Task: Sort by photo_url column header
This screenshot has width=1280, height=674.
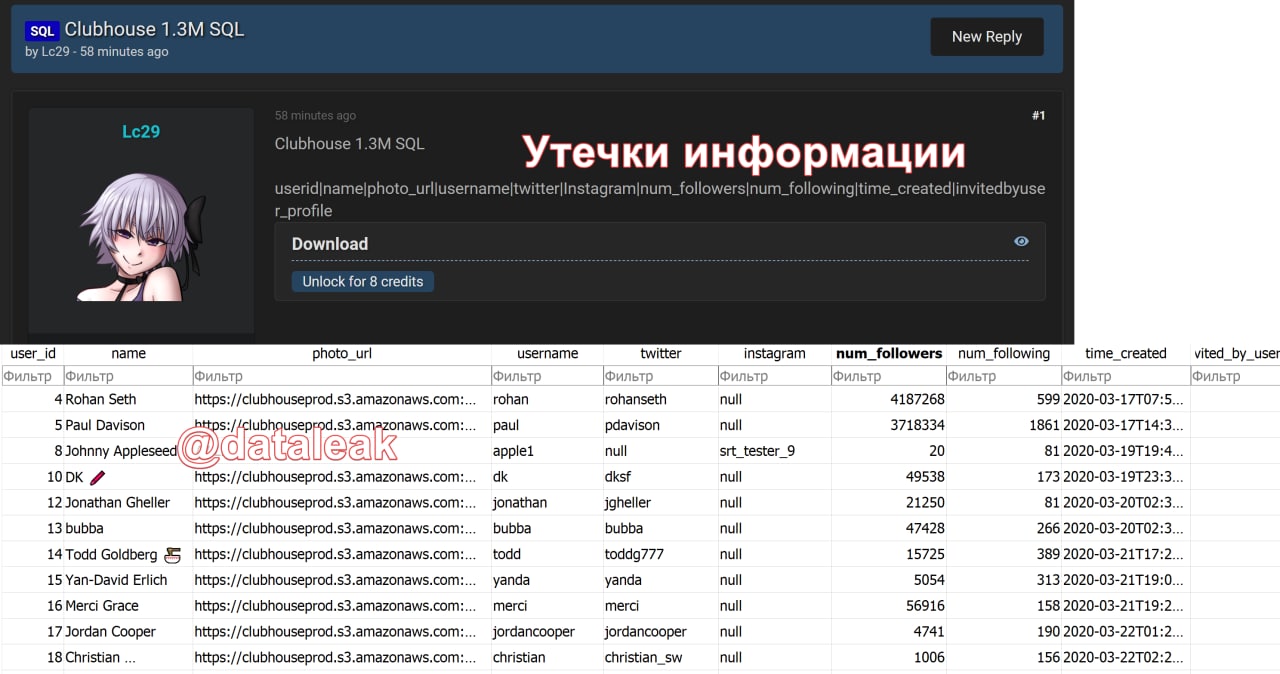Action: click(342, 353)
